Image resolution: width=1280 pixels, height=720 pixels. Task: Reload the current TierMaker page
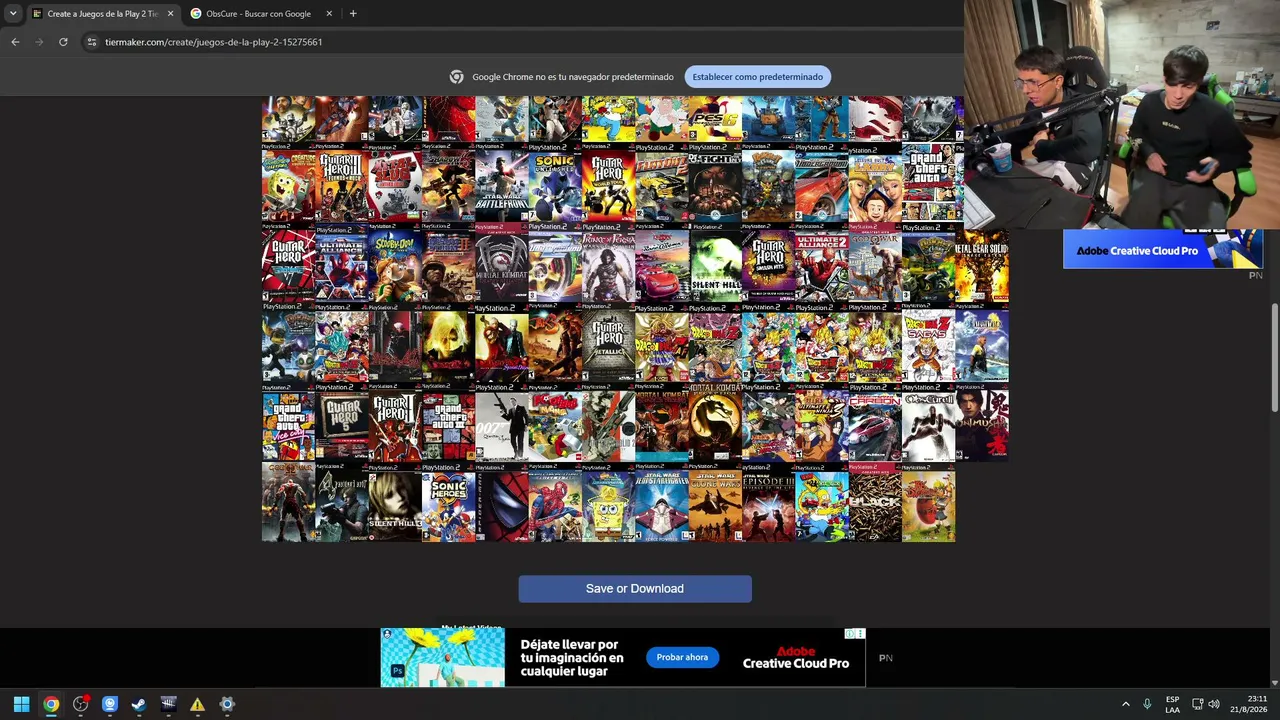tap(63, 42)
